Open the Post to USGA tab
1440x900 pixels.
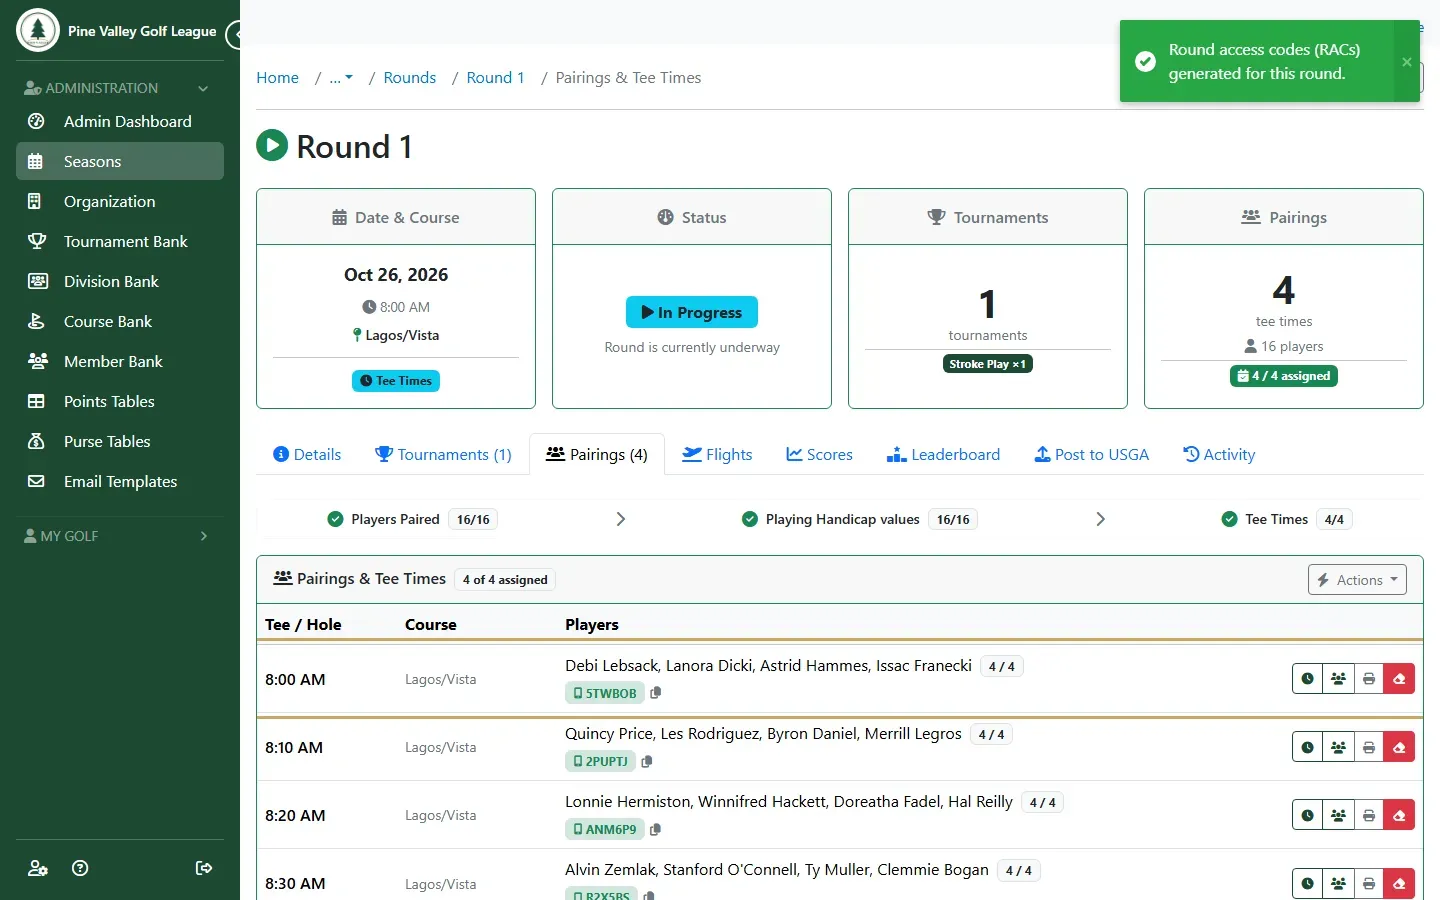click(1091, 454)
